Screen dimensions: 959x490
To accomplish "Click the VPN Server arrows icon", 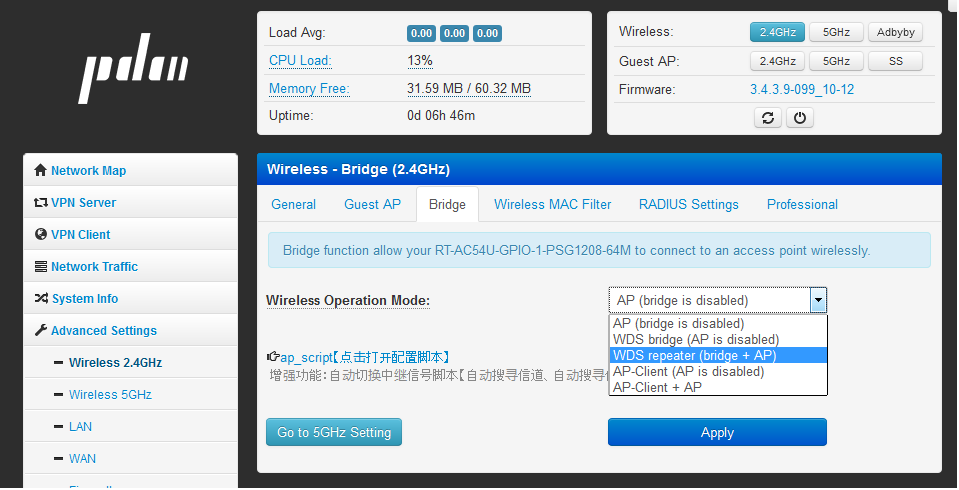I will click(x=41, y=202).
